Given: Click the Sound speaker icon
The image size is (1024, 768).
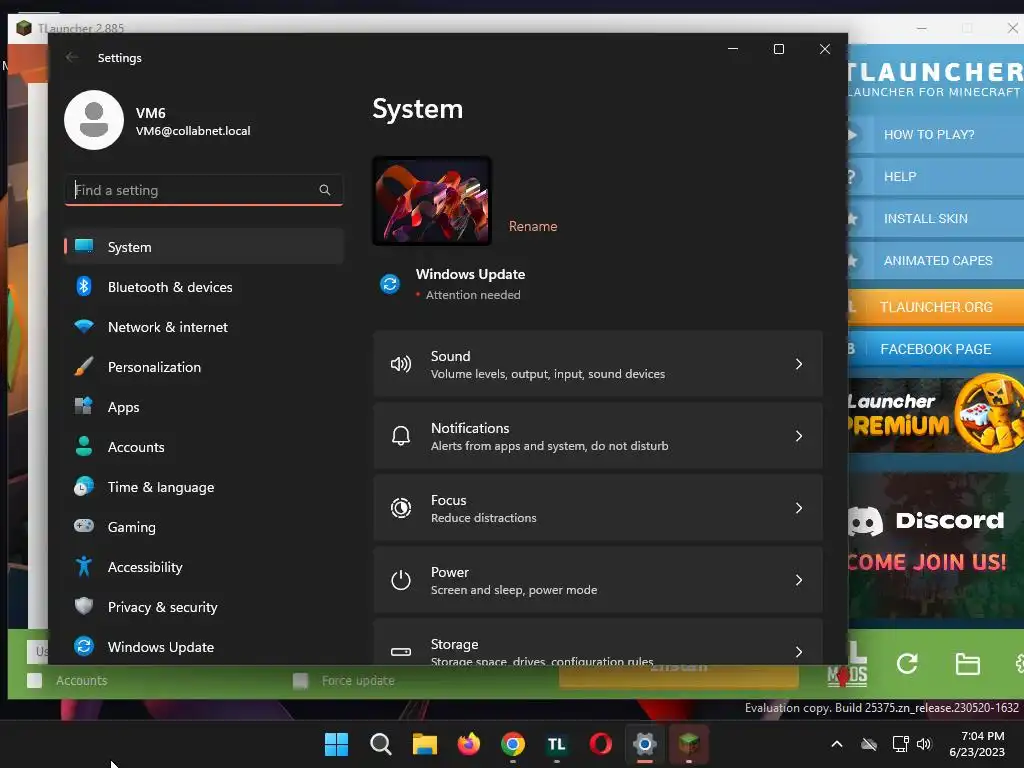Looking at the screenshot, I should (401, 364).
